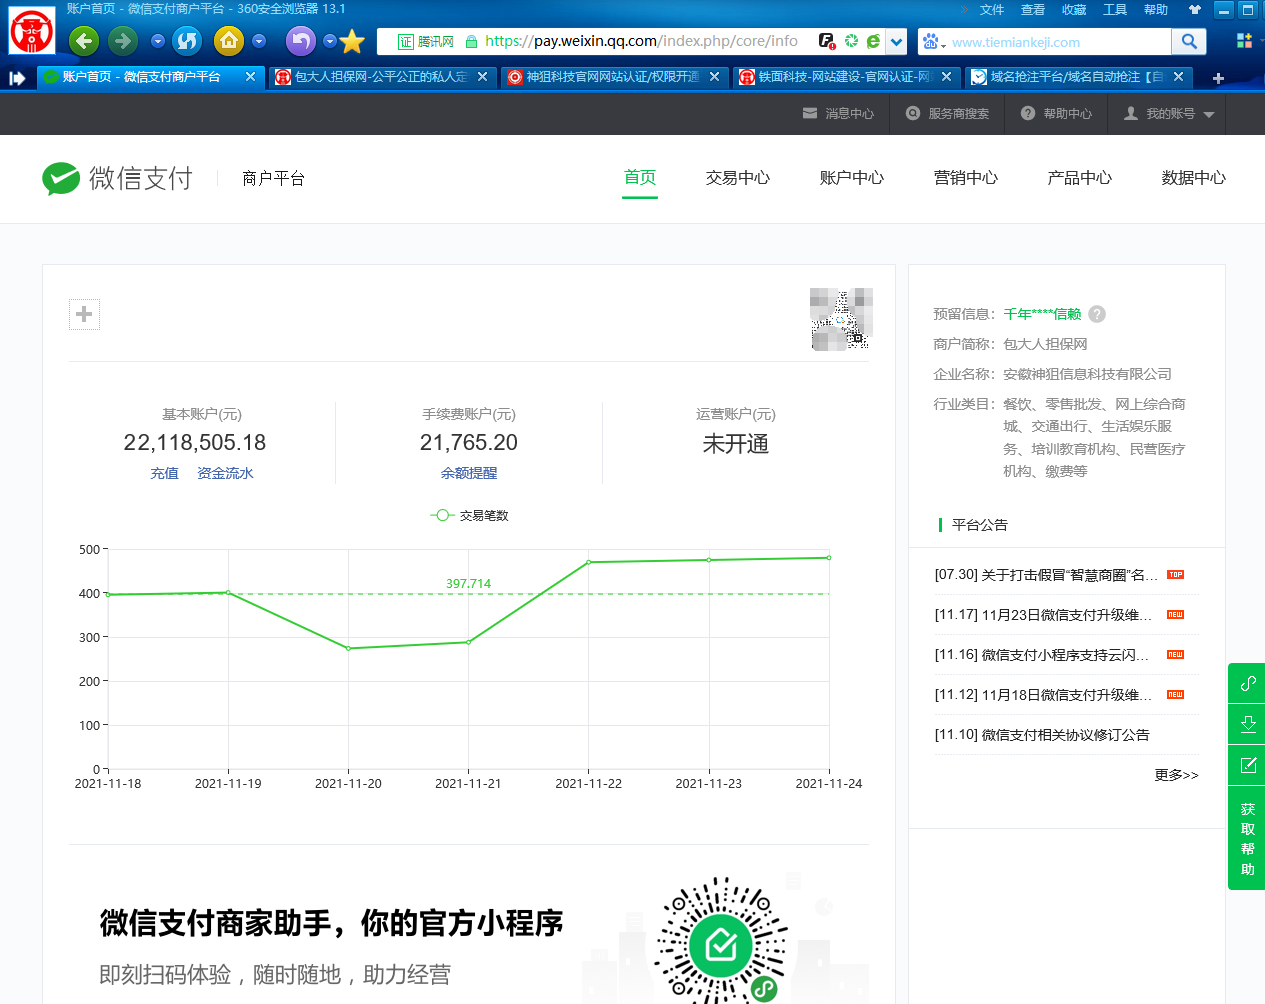Click the 充值 link under basic account

[x=164, y=473]
